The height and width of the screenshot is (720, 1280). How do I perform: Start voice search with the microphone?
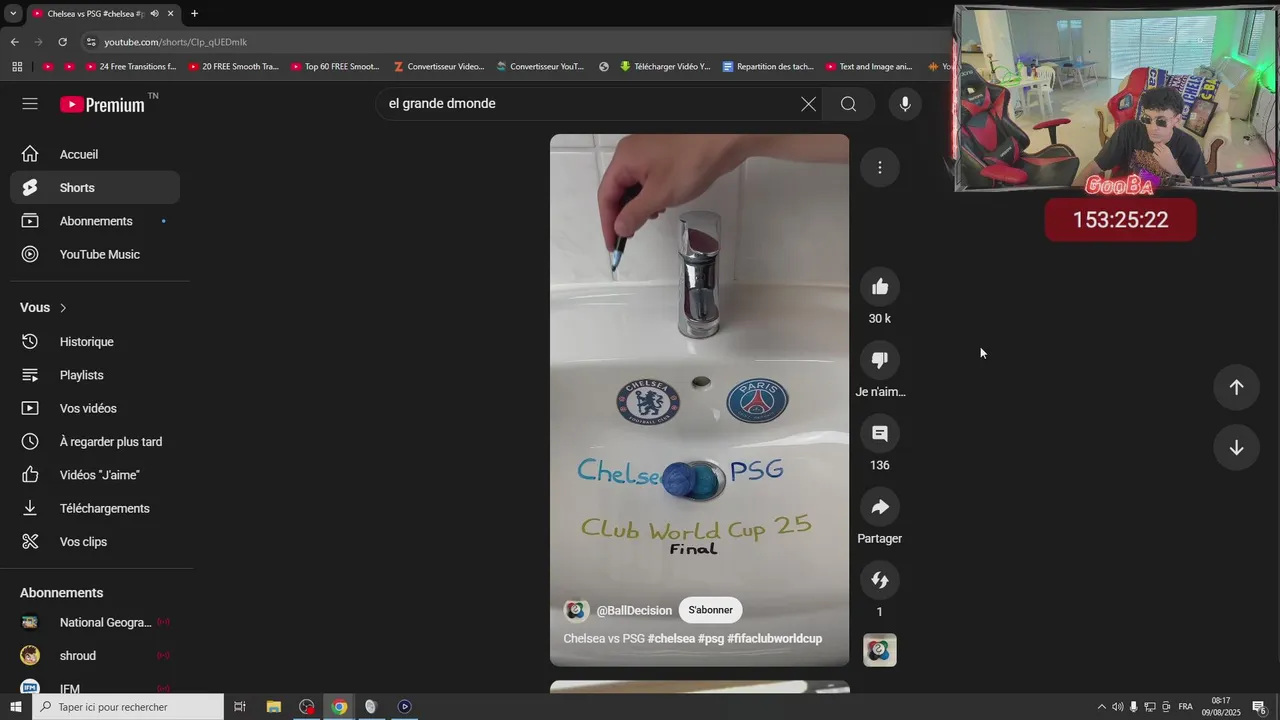(x=905, y=104)
